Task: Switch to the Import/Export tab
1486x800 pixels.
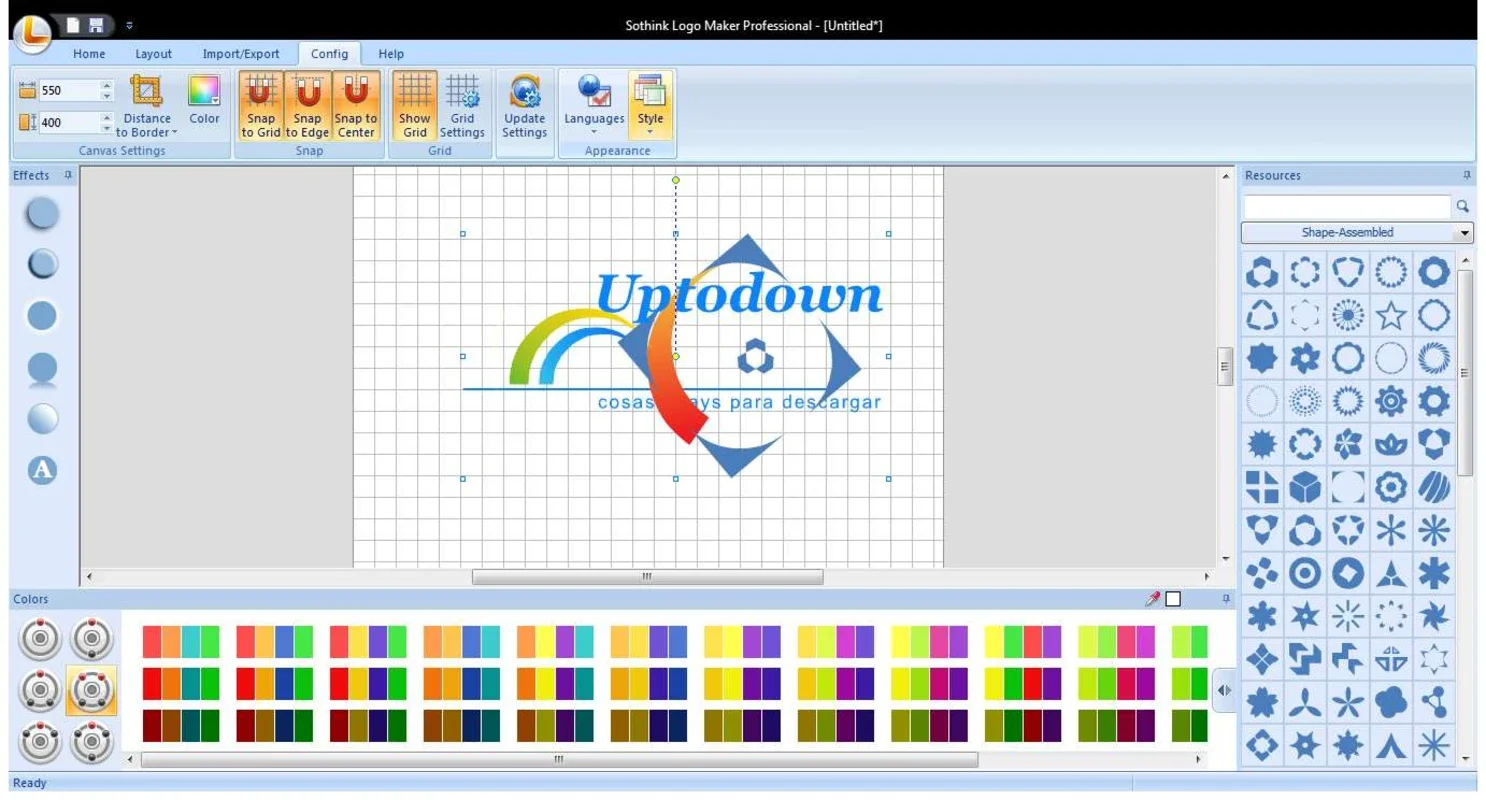Action: click(241, 54)
